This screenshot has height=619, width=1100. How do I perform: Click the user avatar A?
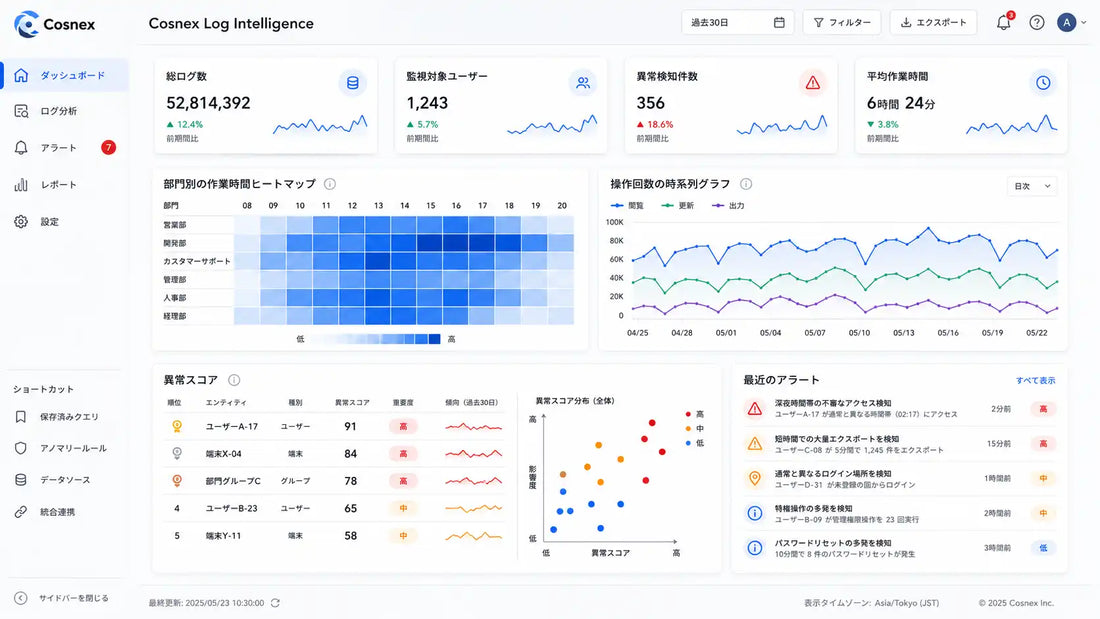tap(1066, 22)
